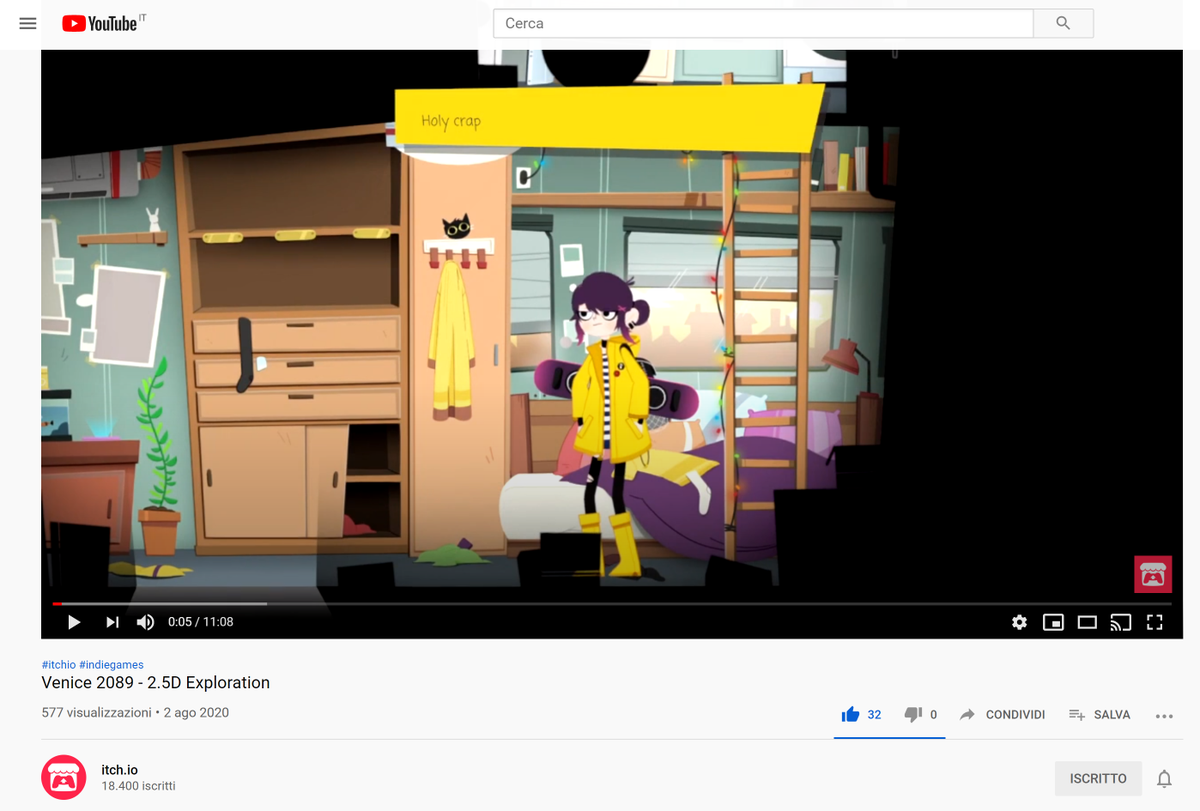Open video settings gear
This screenshot has width=1200, height=811.
pyautogui.click(x=1019, y=622)
